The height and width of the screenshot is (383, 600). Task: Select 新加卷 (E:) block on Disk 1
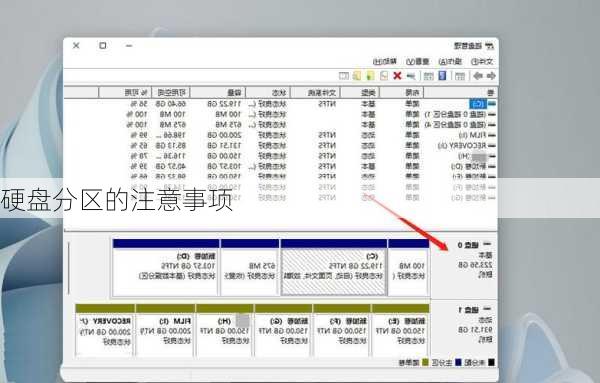(x=400, y=331)
